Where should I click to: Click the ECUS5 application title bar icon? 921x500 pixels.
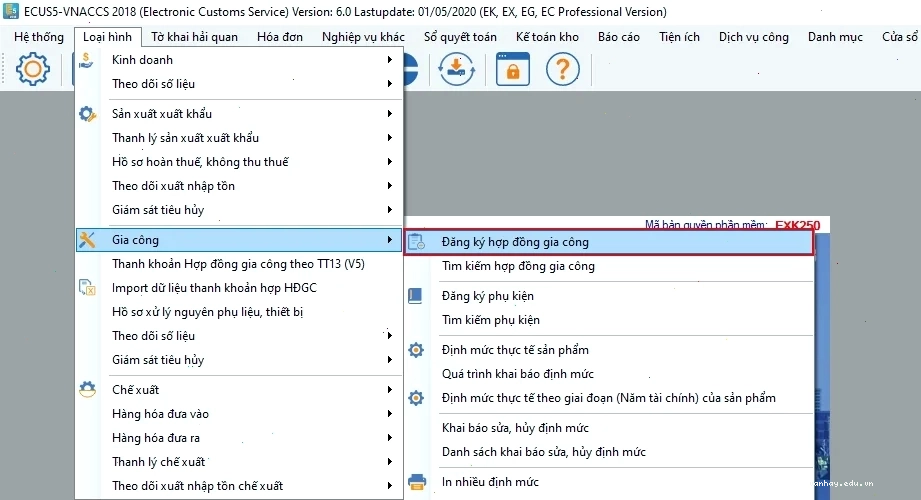[11, 11]
